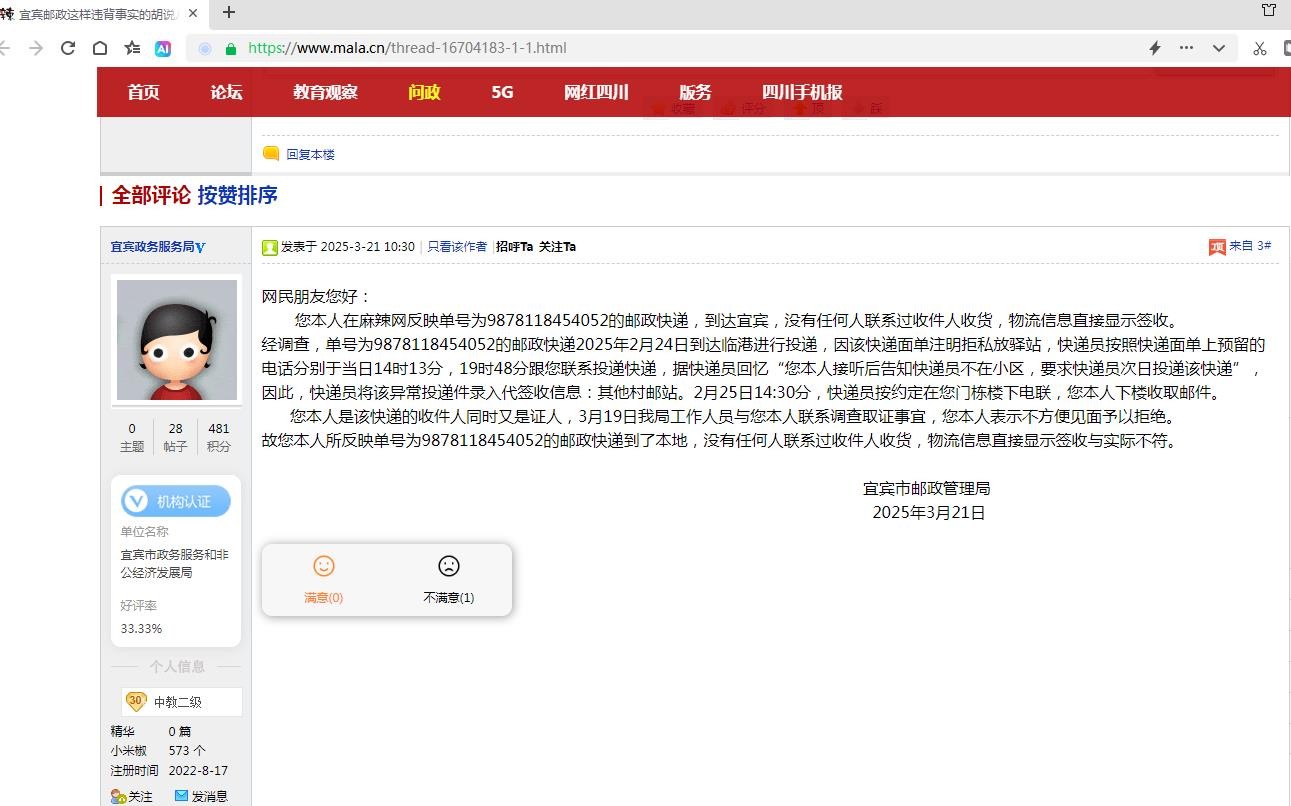Click the browser home icon

click(100, 48)
